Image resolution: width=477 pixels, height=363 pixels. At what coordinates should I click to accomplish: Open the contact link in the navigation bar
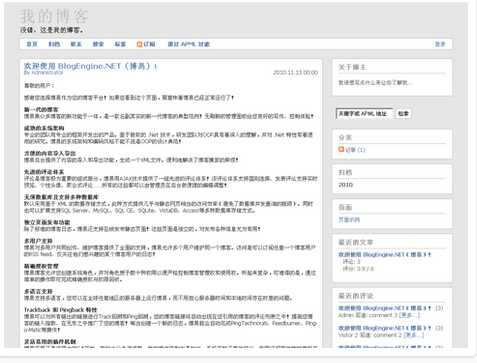76,44
